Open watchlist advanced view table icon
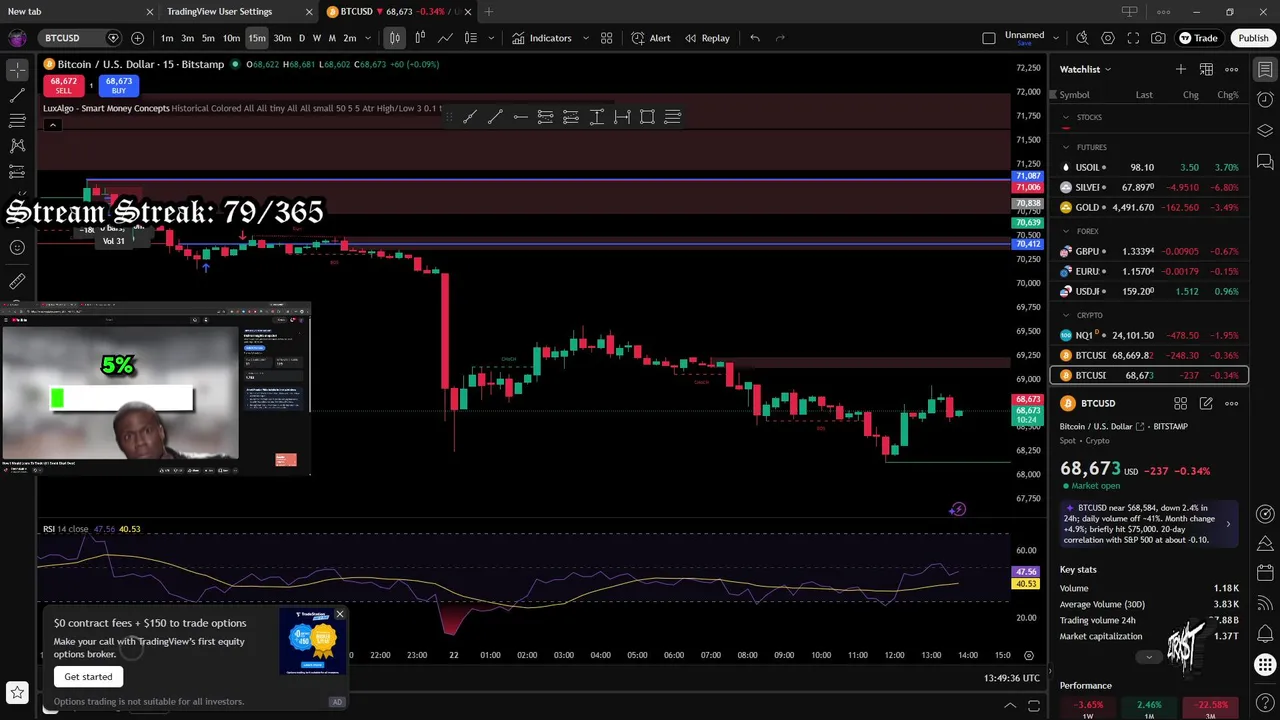Image resolution: width=1280 pixels, height=720 pixels. coord(1206,69)
